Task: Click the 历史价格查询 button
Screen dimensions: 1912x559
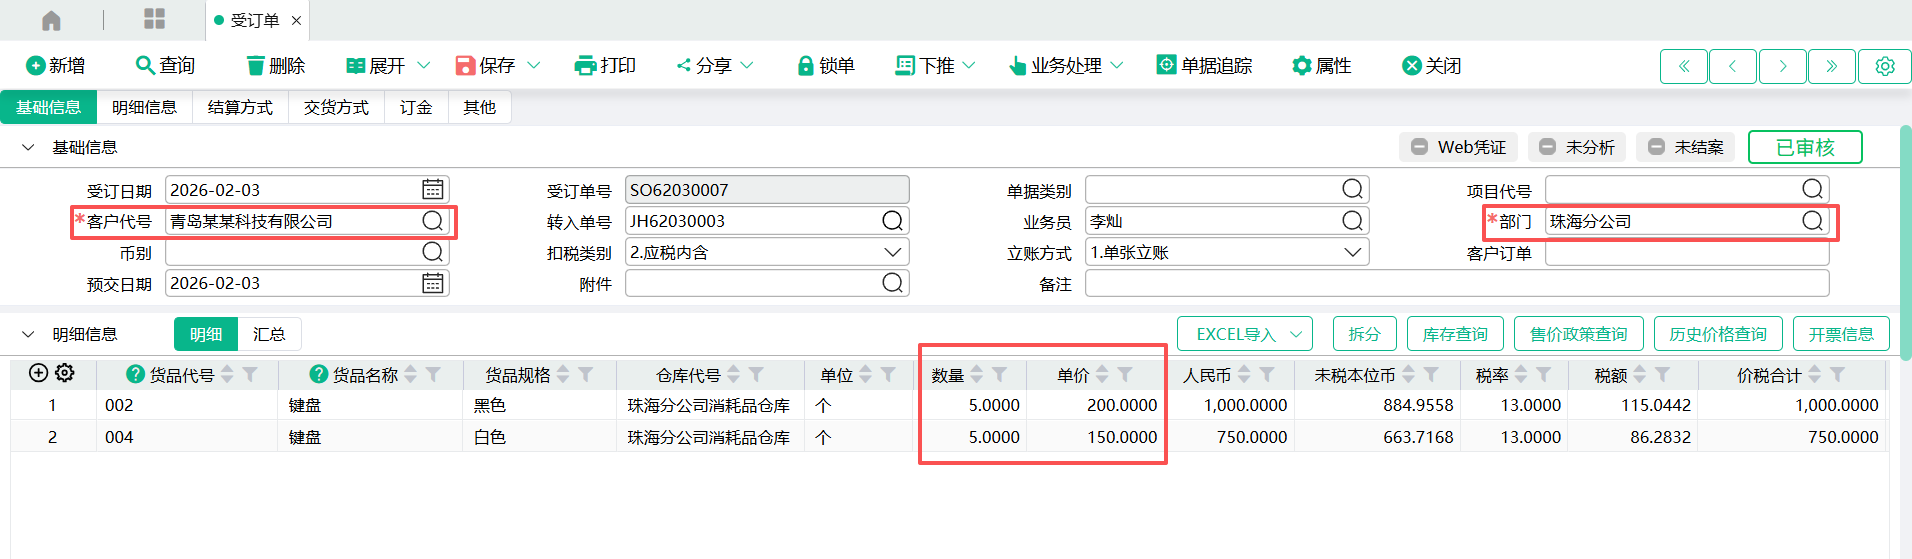Action: coord(1717,334)
